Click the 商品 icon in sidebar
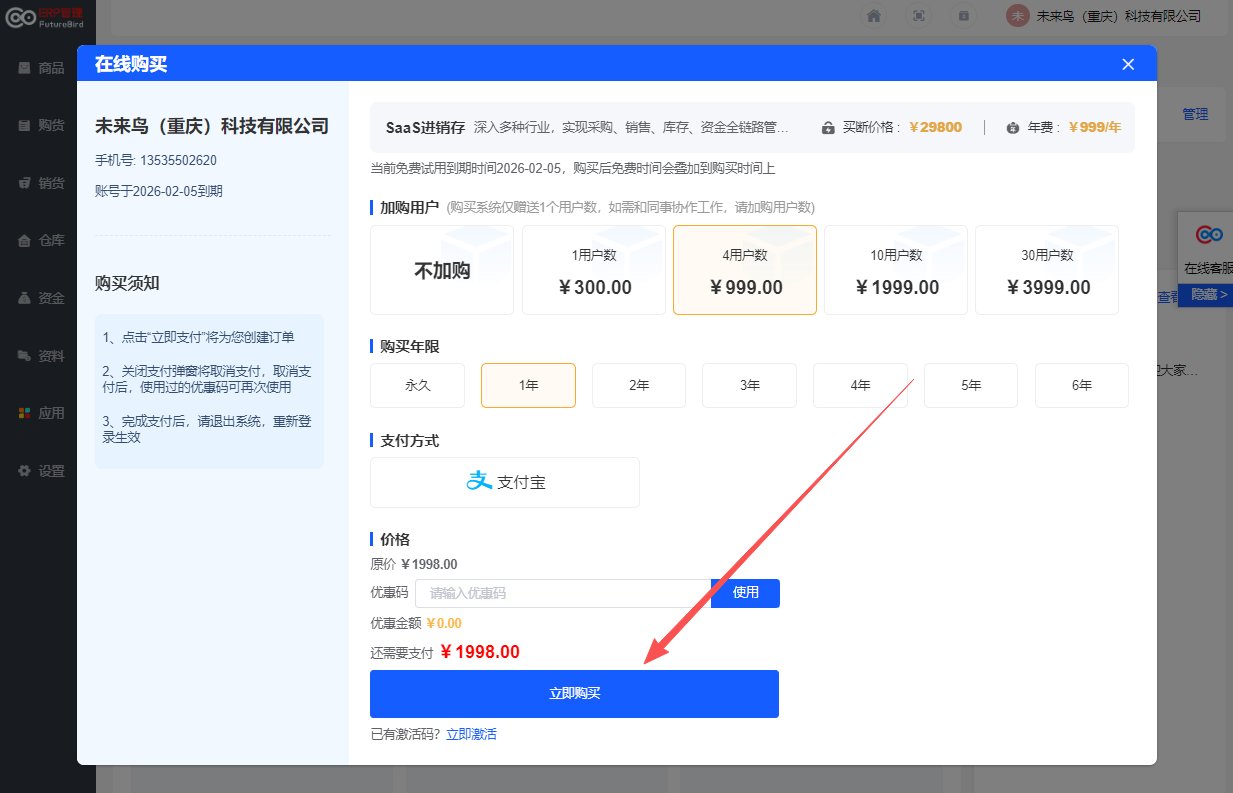This screenshot has width=1233, height=793. pos(24,68)
